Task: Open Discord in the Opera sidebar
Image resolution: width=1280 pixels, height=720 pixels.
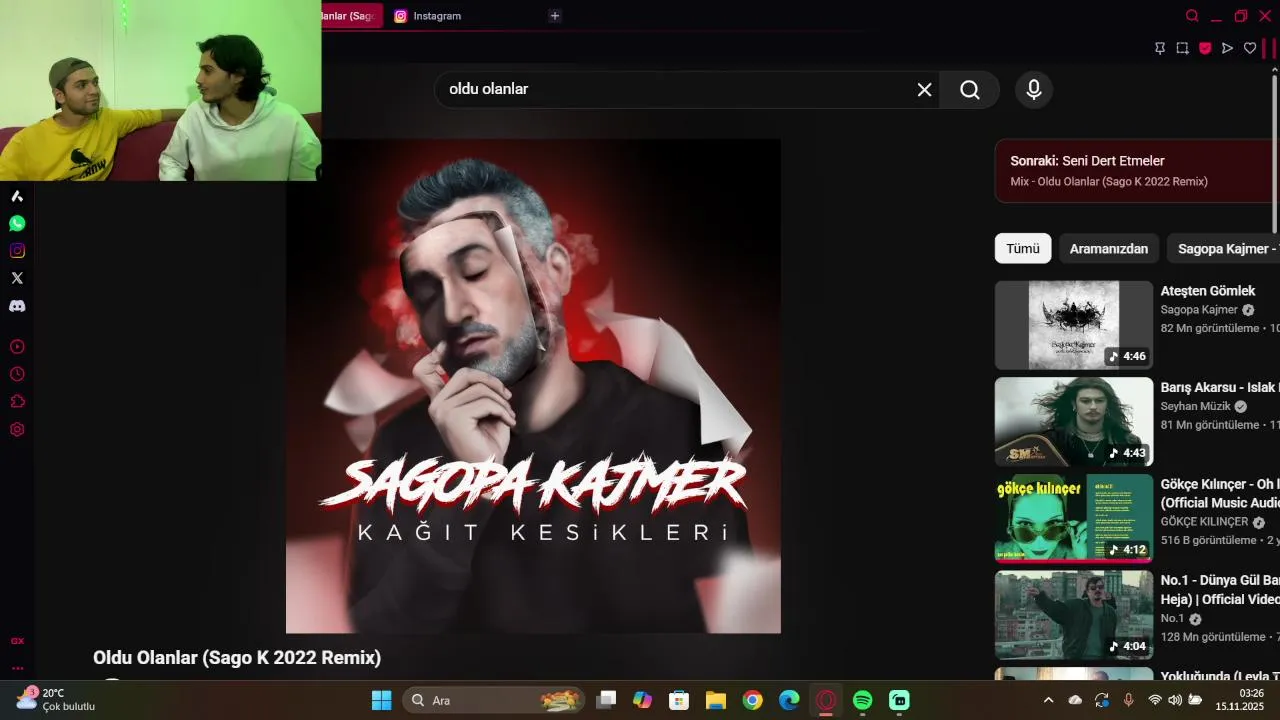Action: pos(17,306)
